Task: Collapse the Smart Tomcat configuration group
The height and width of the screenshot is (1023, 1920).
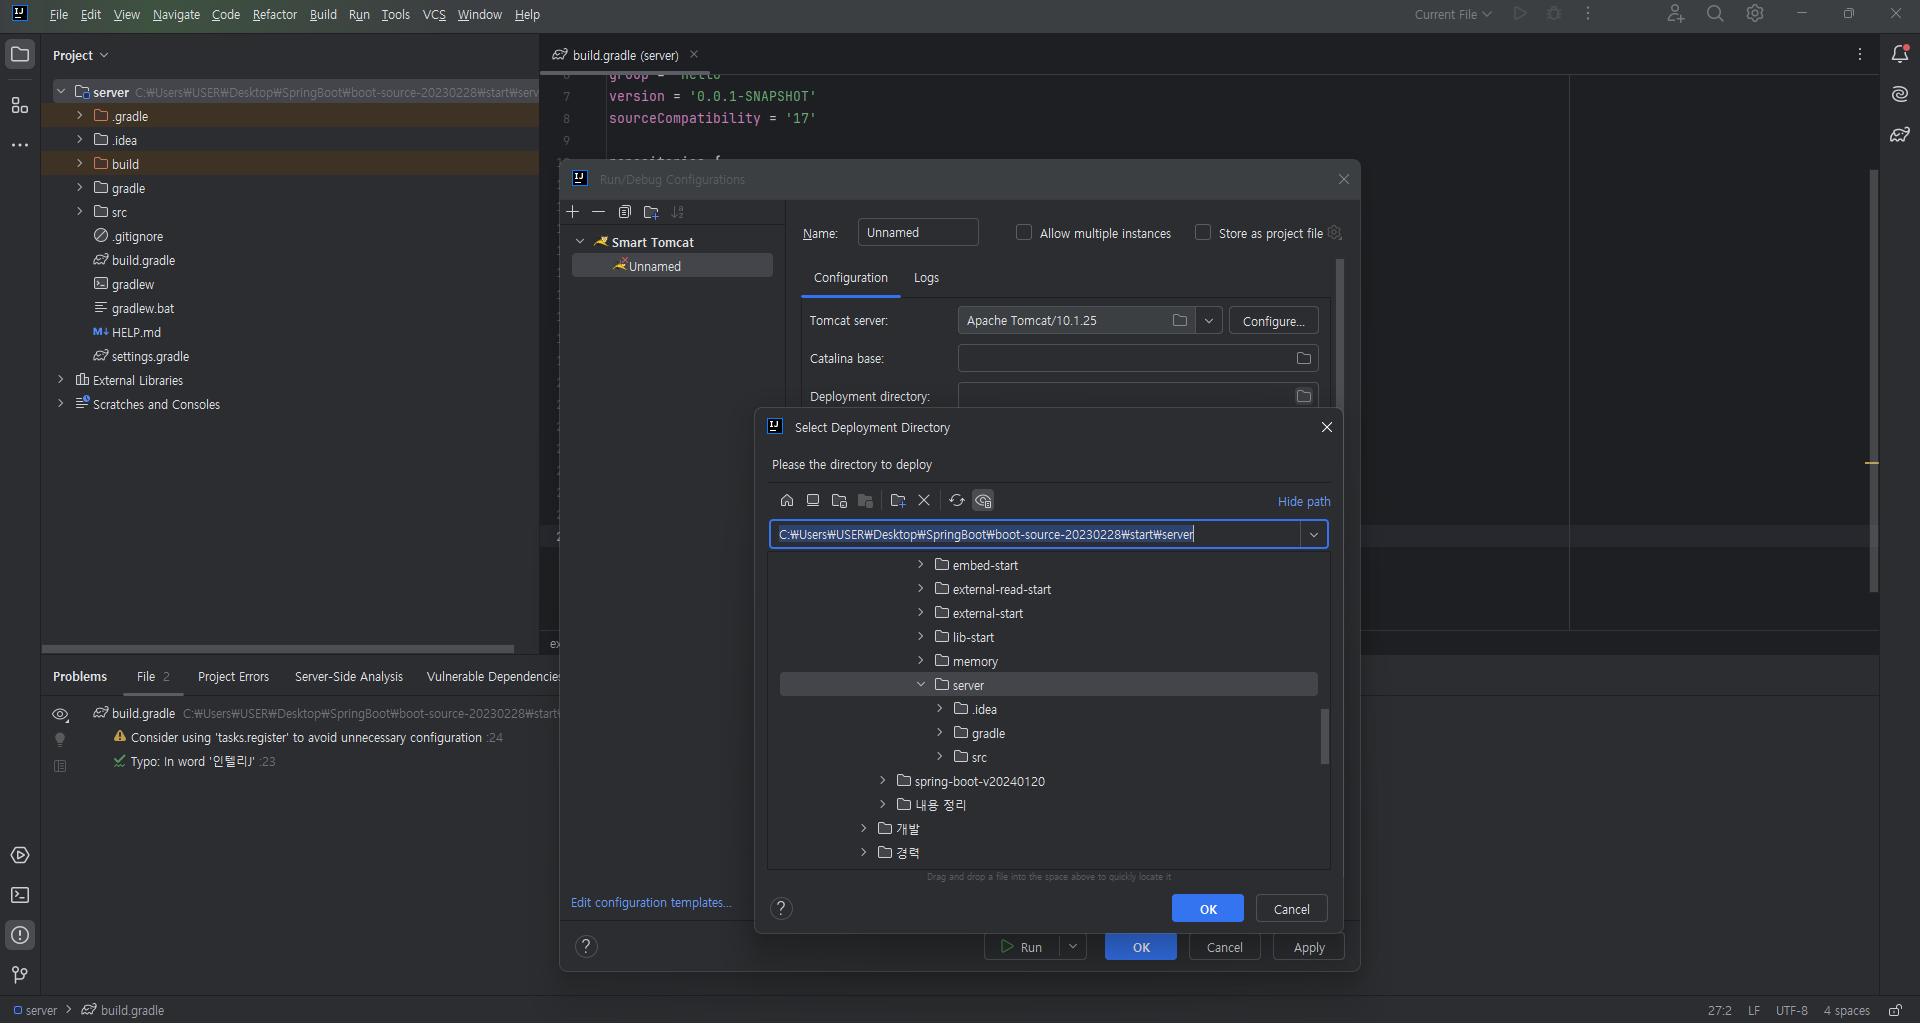Action: 580,242
